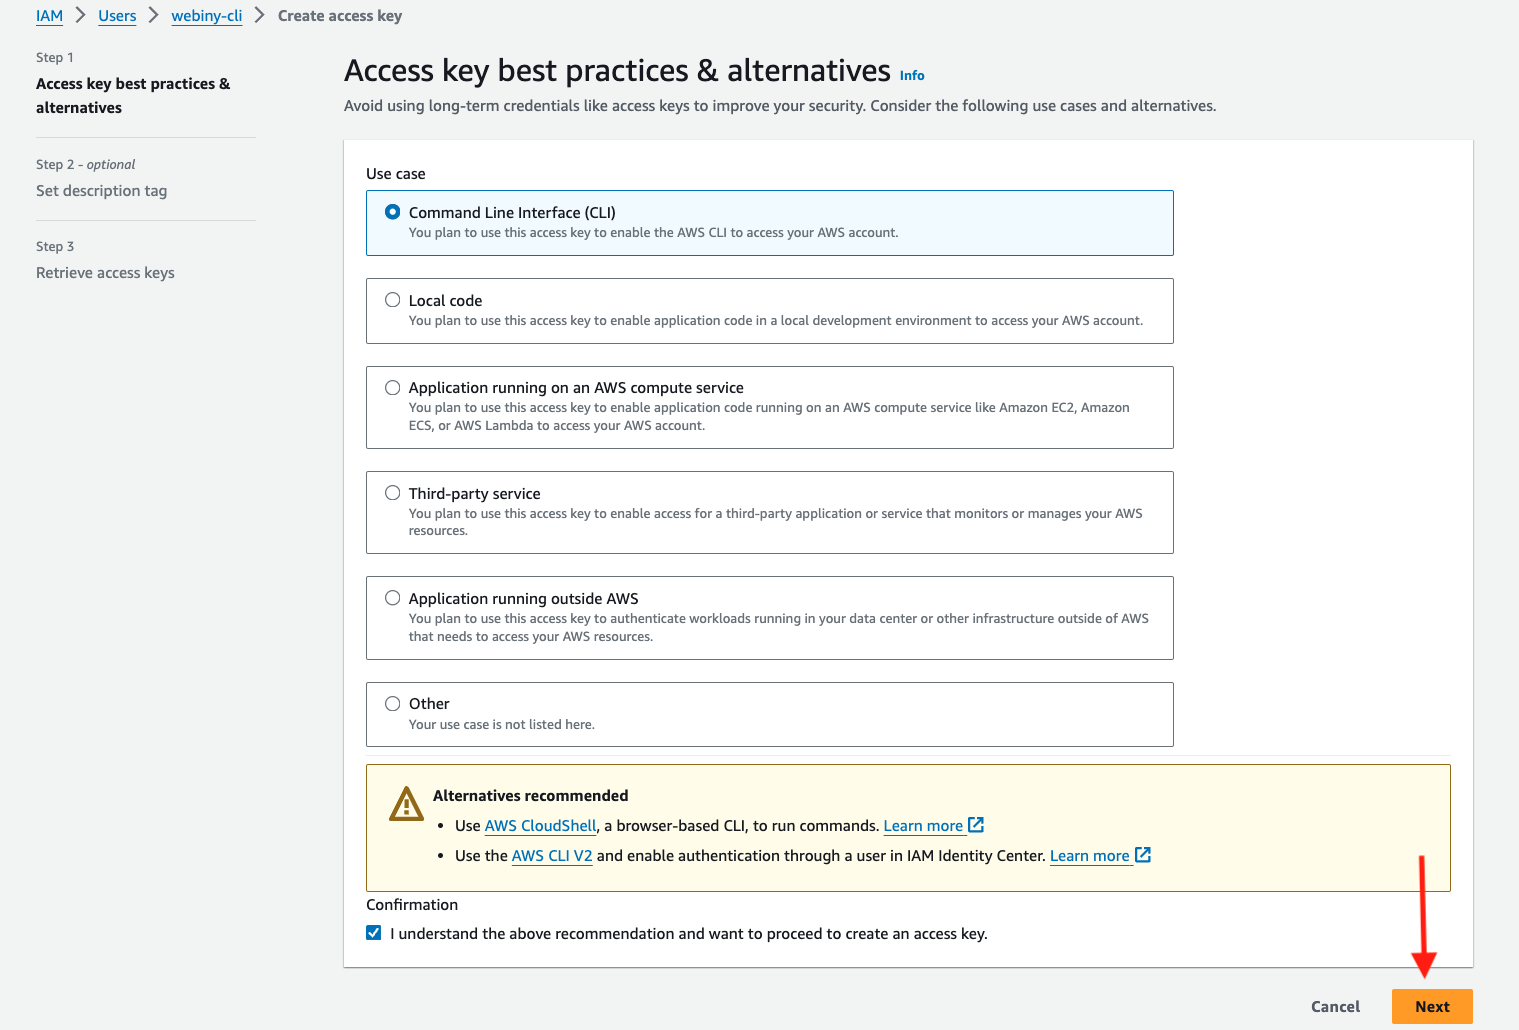
Task: Go to Step 2 Set description tag
Action: (x=101, y=190)
